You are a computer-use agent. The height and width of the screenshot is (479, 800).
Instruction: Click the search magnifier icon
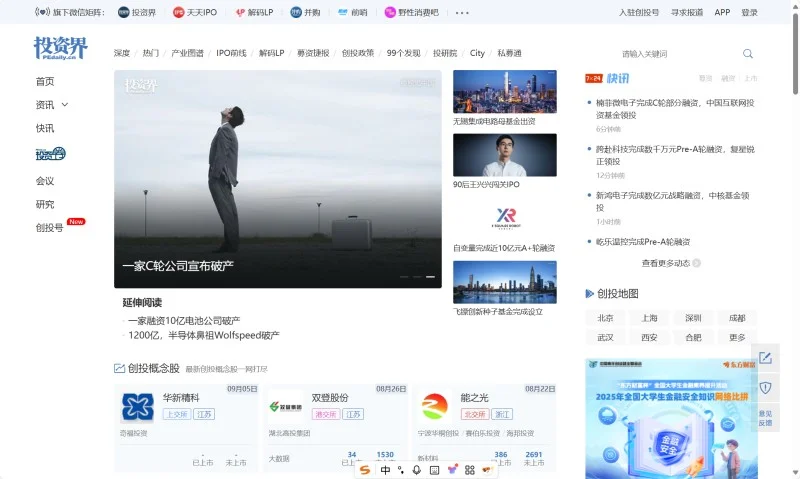(747, 54)
